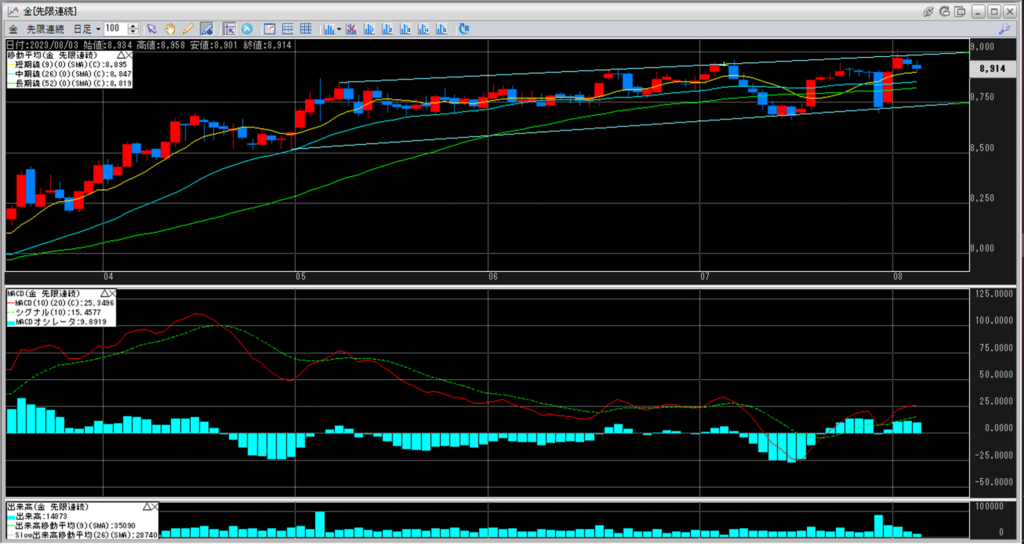This screenshot has width=1024, height=544.
Task: Toggle the crosshair cursor button
Action: 229,29
